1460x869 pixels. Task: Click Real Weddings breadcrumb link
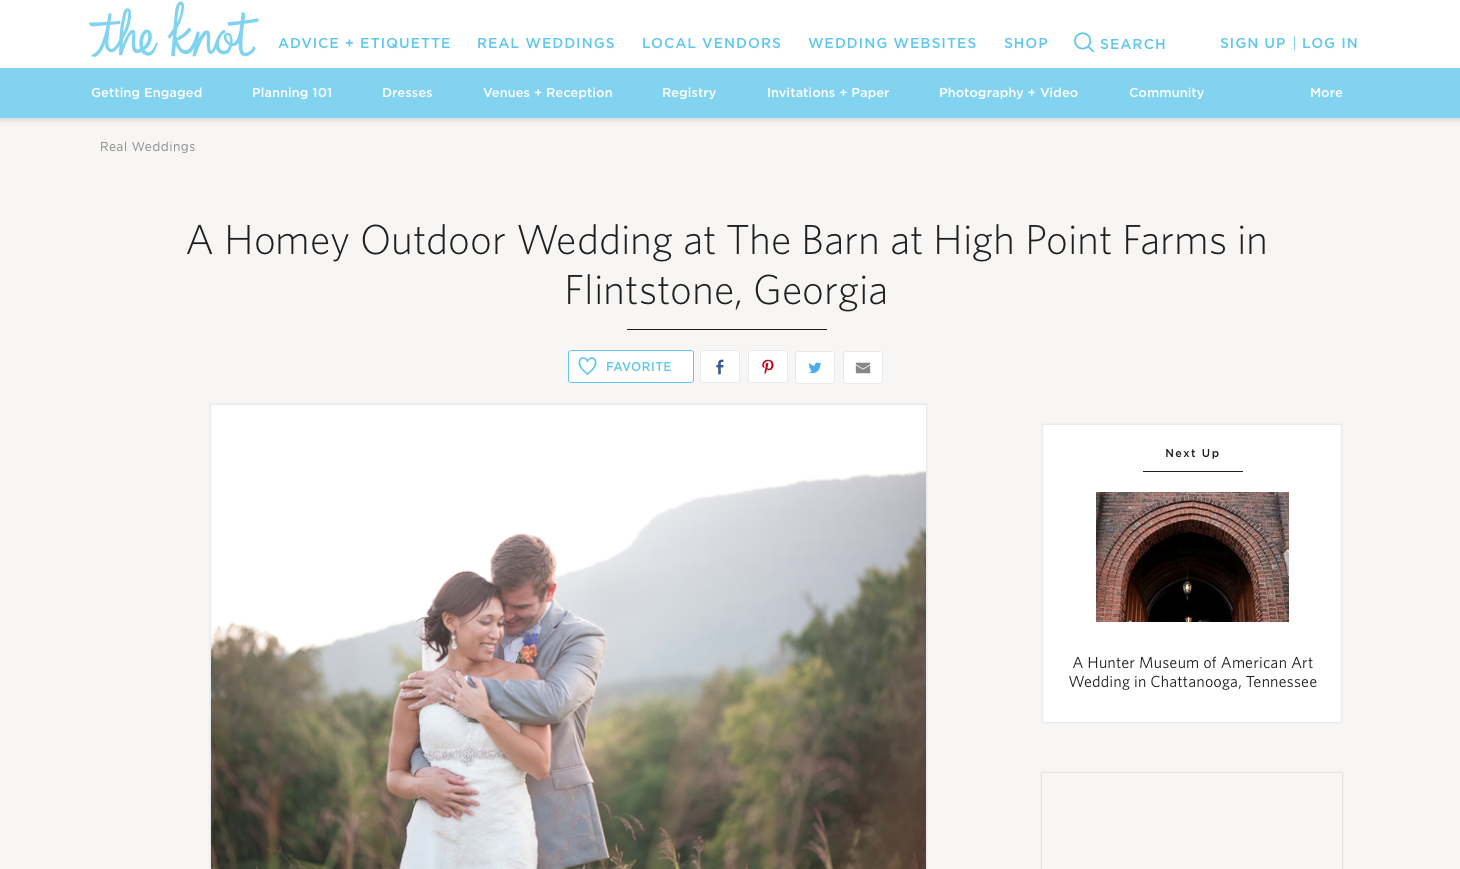148,147
